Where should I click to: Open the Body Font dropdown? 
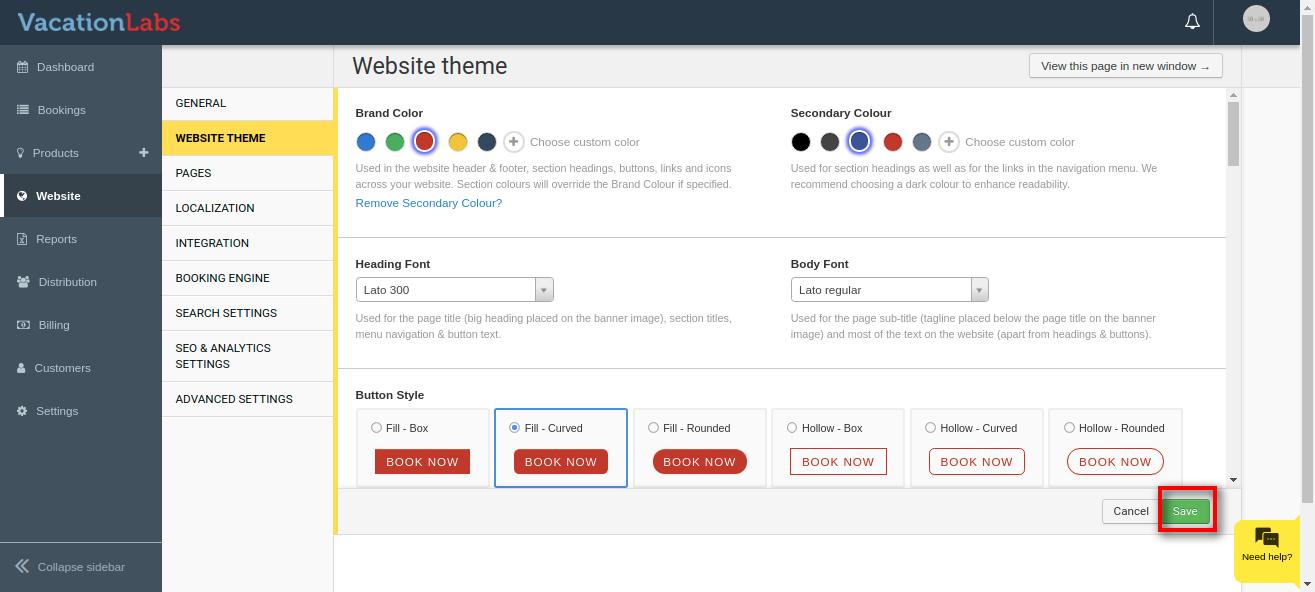(889, 290)
